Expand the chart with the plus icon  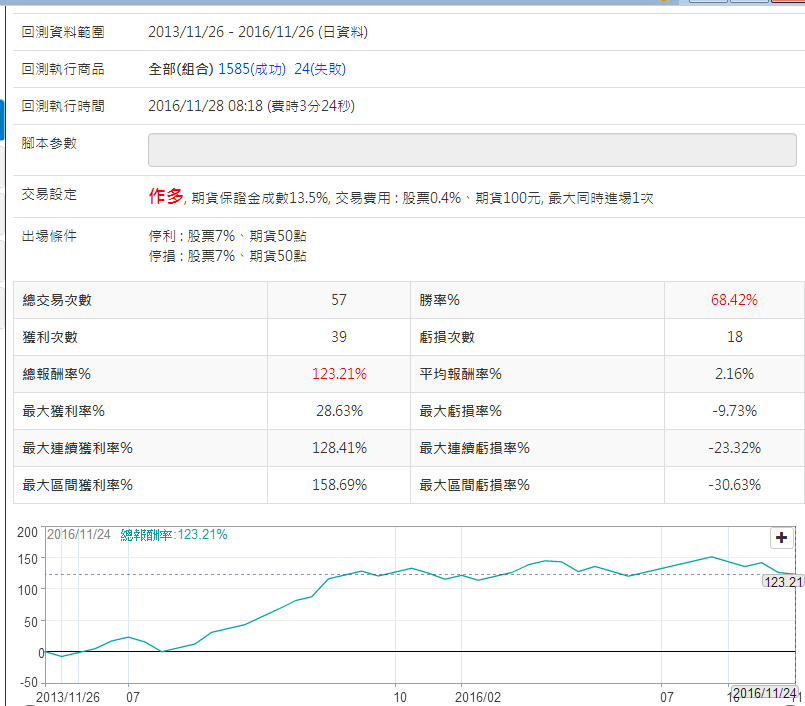pos(782,538)
